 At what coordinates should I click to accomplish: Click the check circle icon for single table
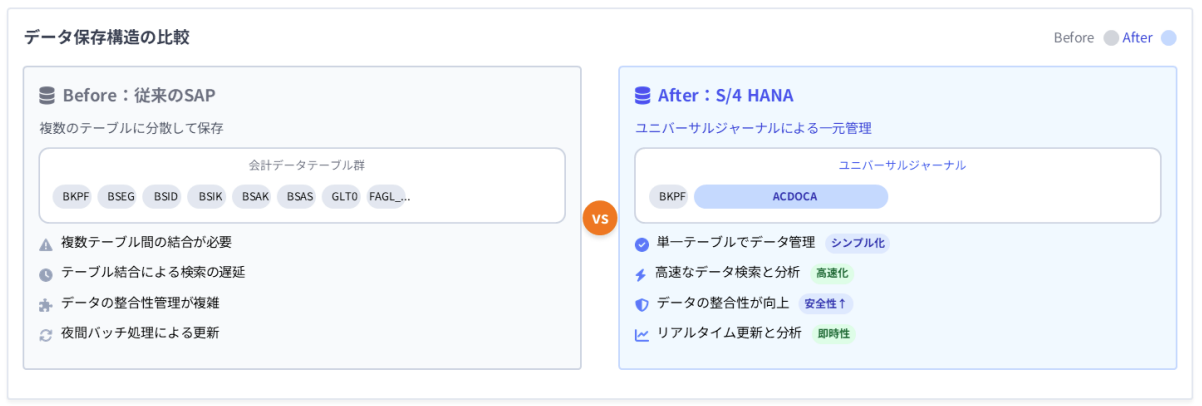click(x=642, y=244)
